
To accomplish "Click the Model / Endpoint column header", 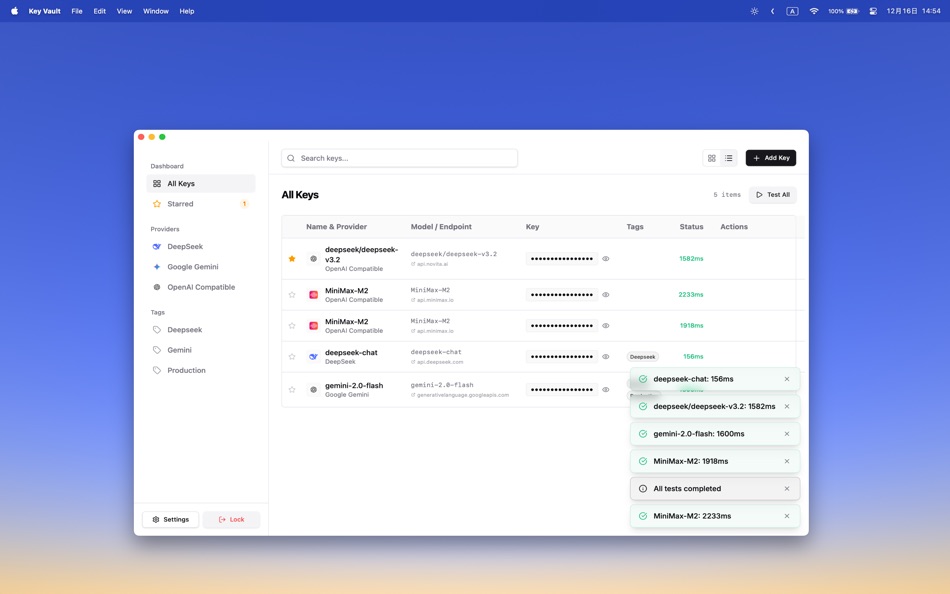I will pyautogui.click(x=441, y=227).
